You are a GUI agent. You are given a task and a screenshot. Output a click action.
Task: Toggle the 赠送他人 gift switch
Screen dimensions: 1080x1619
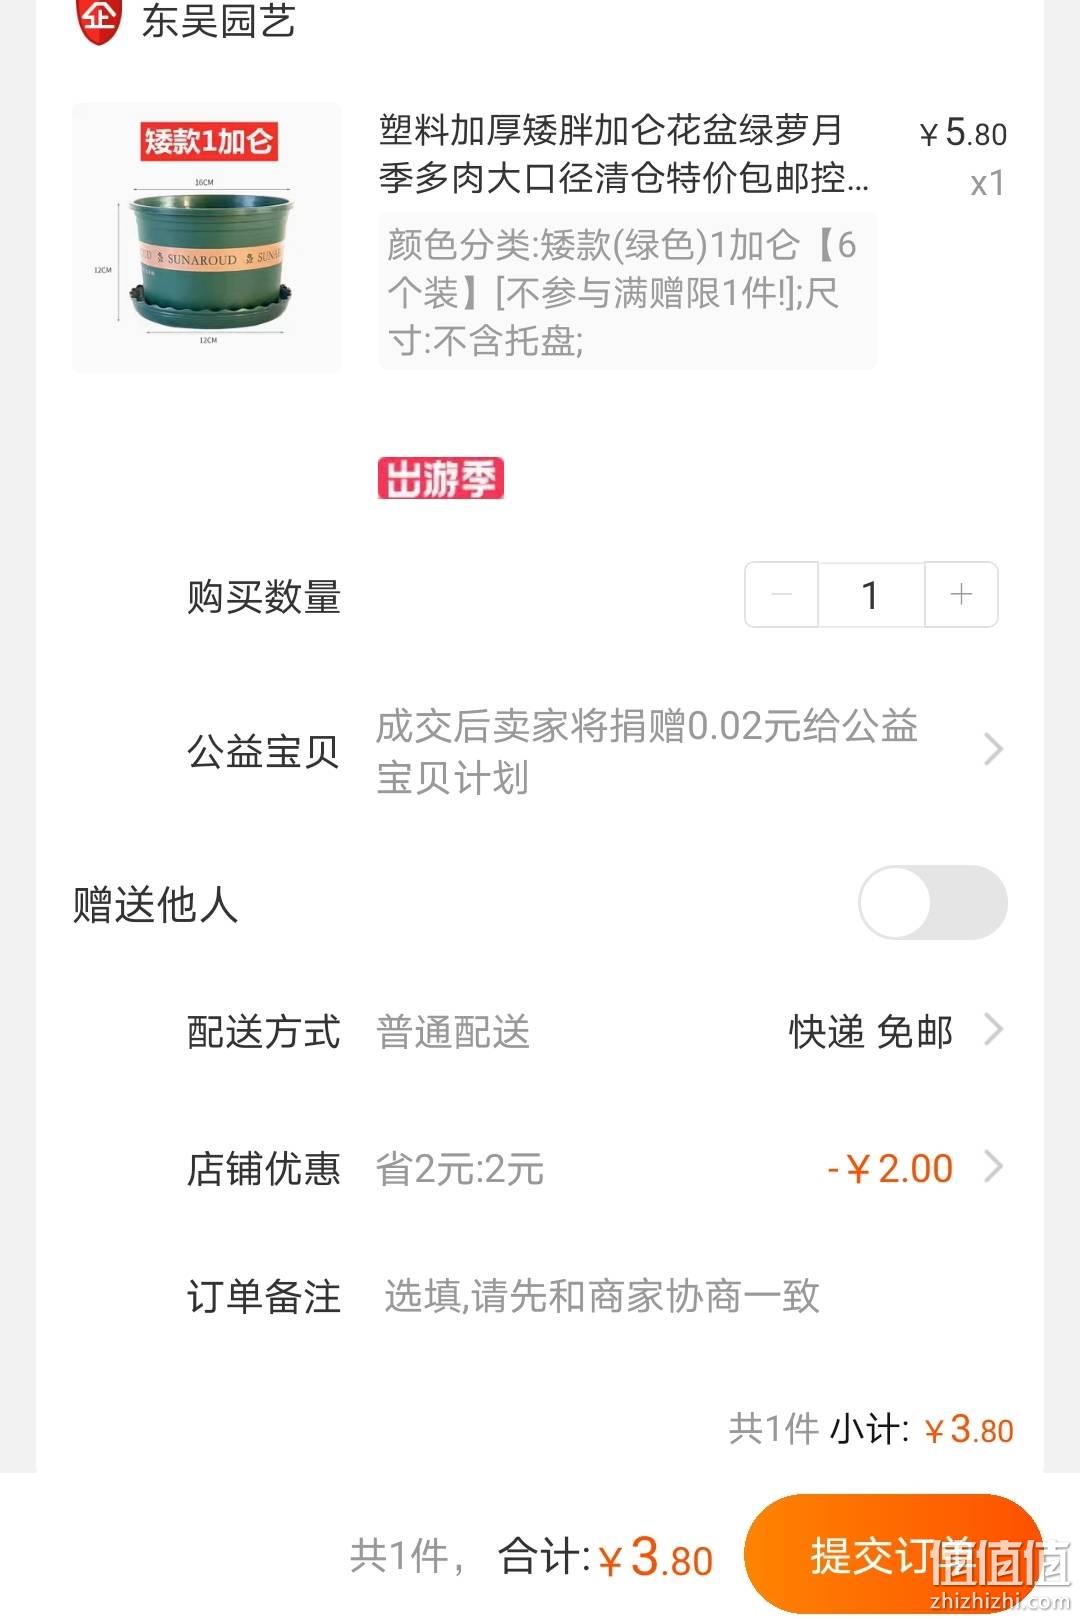click(x=933, y=902)
